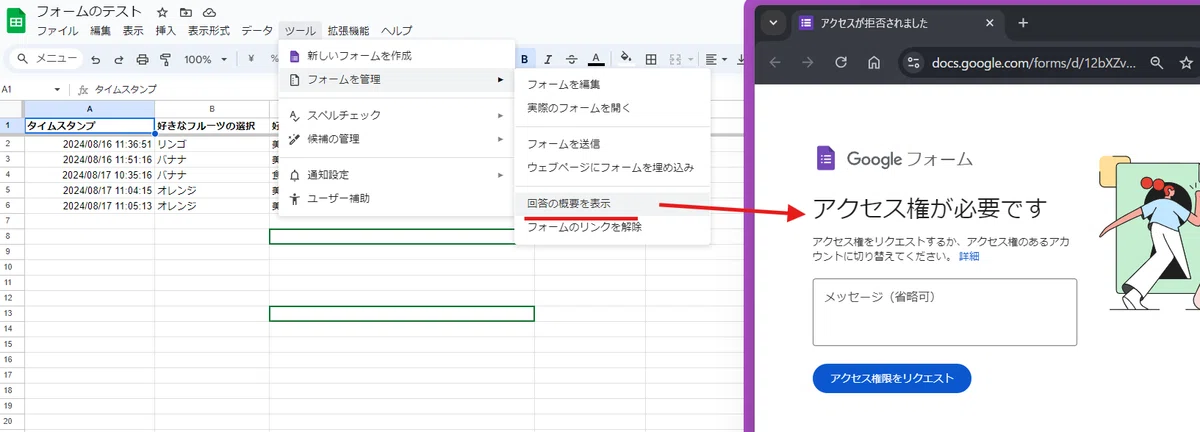
Task: Toggle bold formatting in the toolbar
Action: pyautogui.click(x=524, y=59)
